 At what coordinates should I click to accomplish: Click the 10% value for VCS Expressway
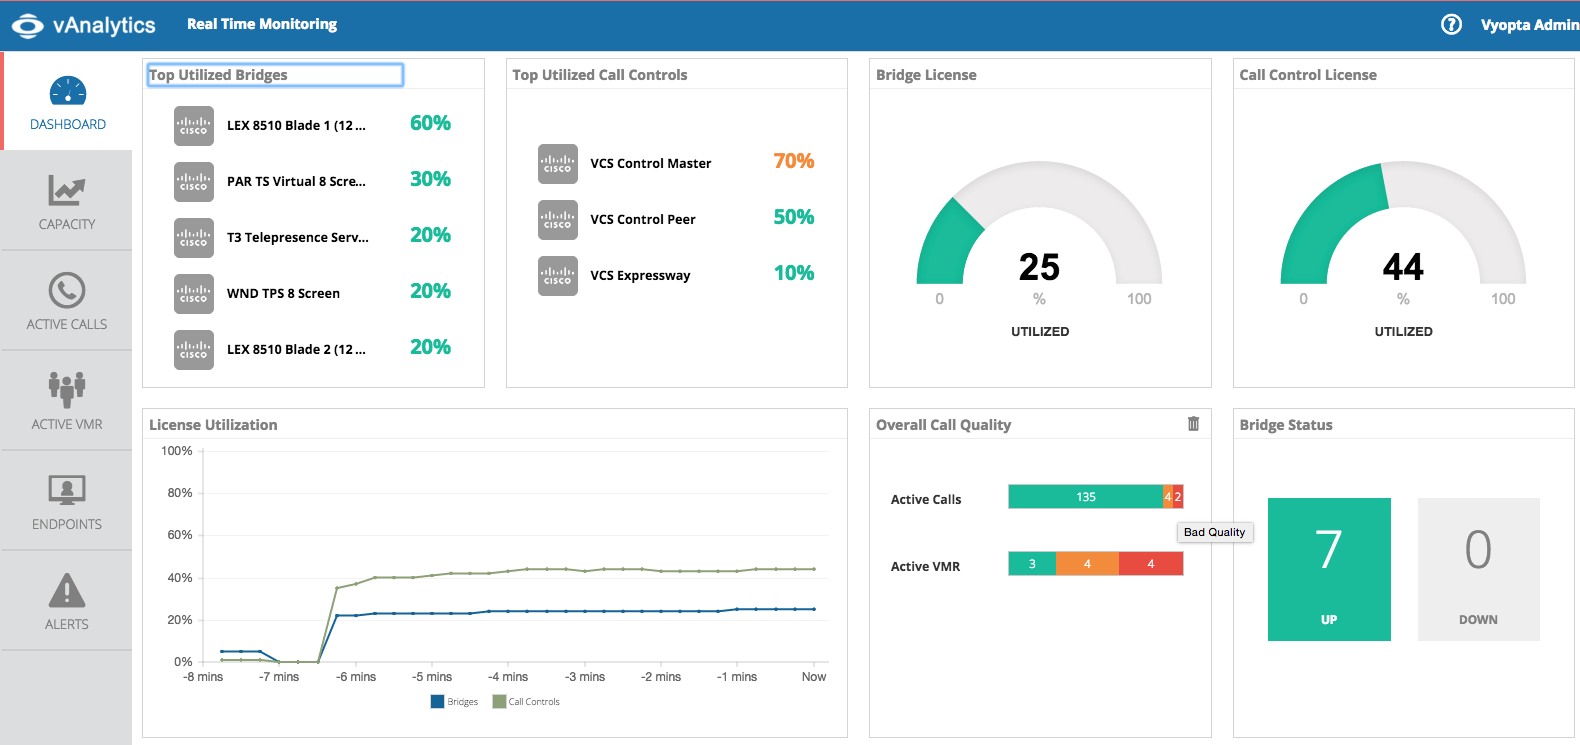794,273
